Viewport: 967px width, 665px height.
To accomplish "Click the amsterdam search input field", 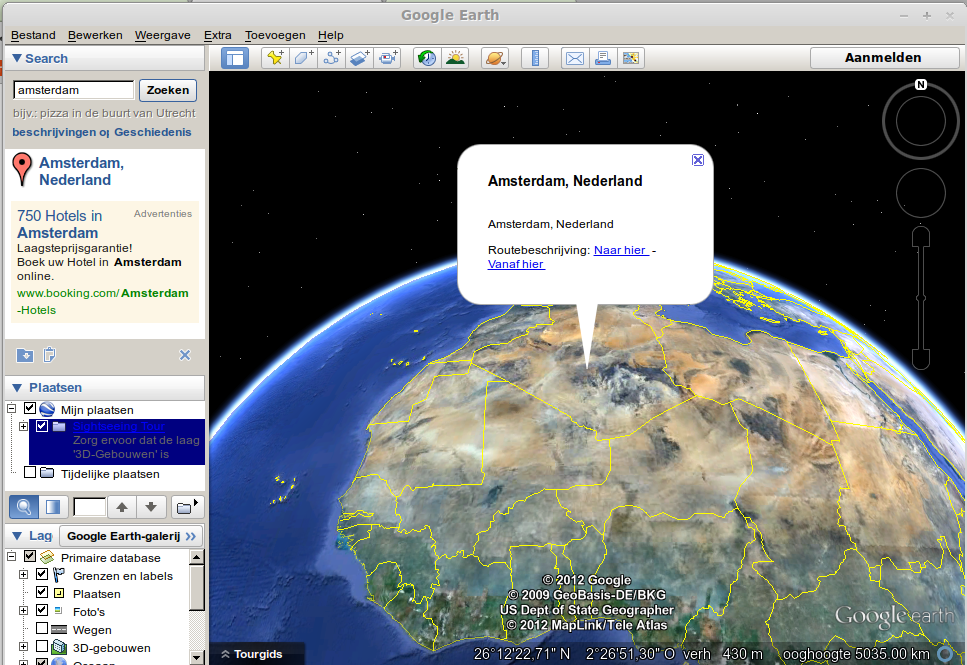I will coord(73,90).
